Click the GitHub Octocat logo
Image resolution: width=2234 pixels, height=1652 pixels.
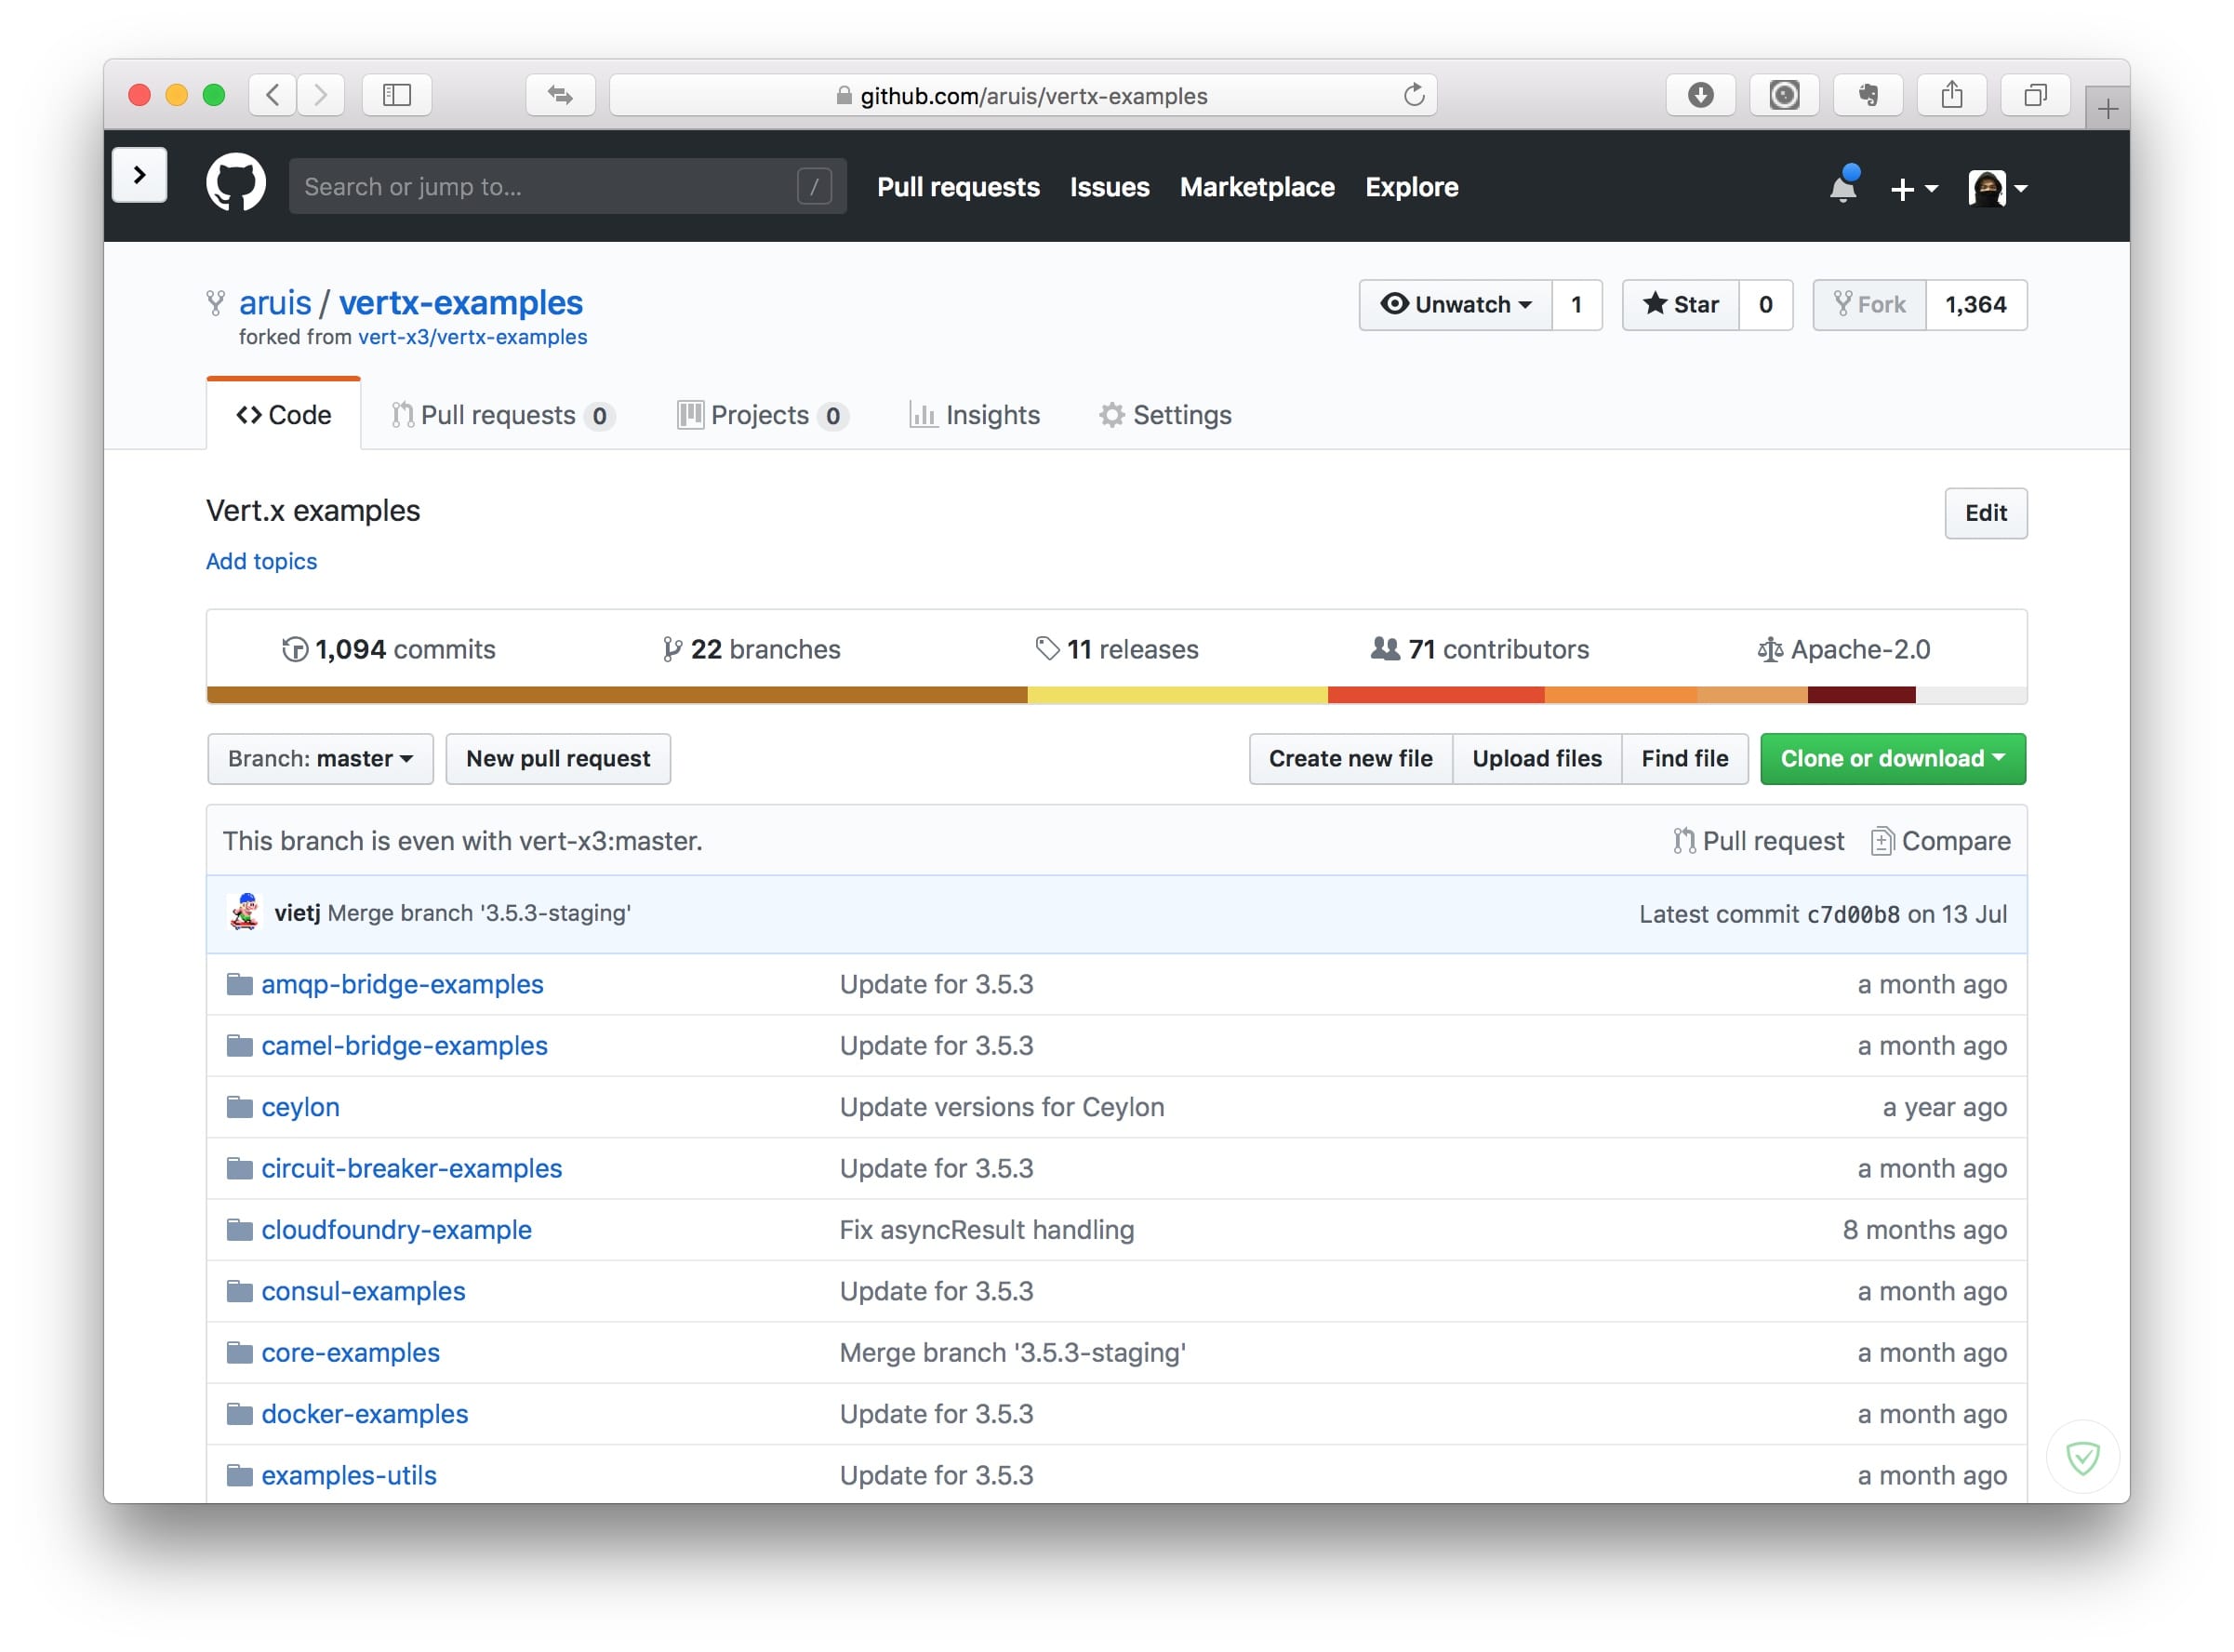click(236, 183)
